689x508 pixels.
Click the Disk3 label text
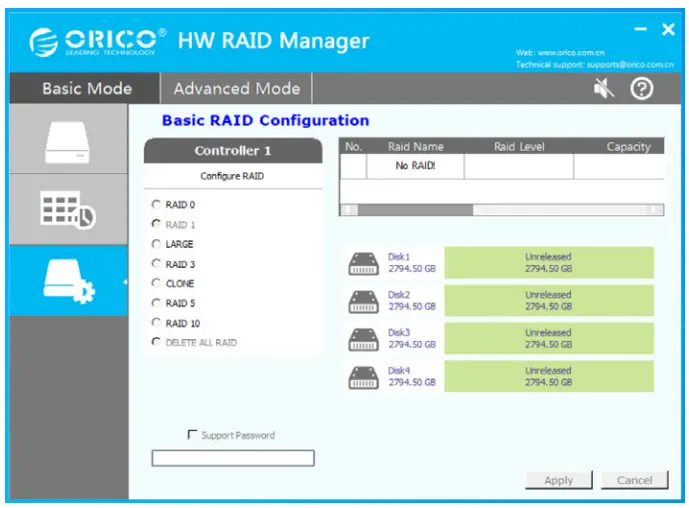point(399,333)
